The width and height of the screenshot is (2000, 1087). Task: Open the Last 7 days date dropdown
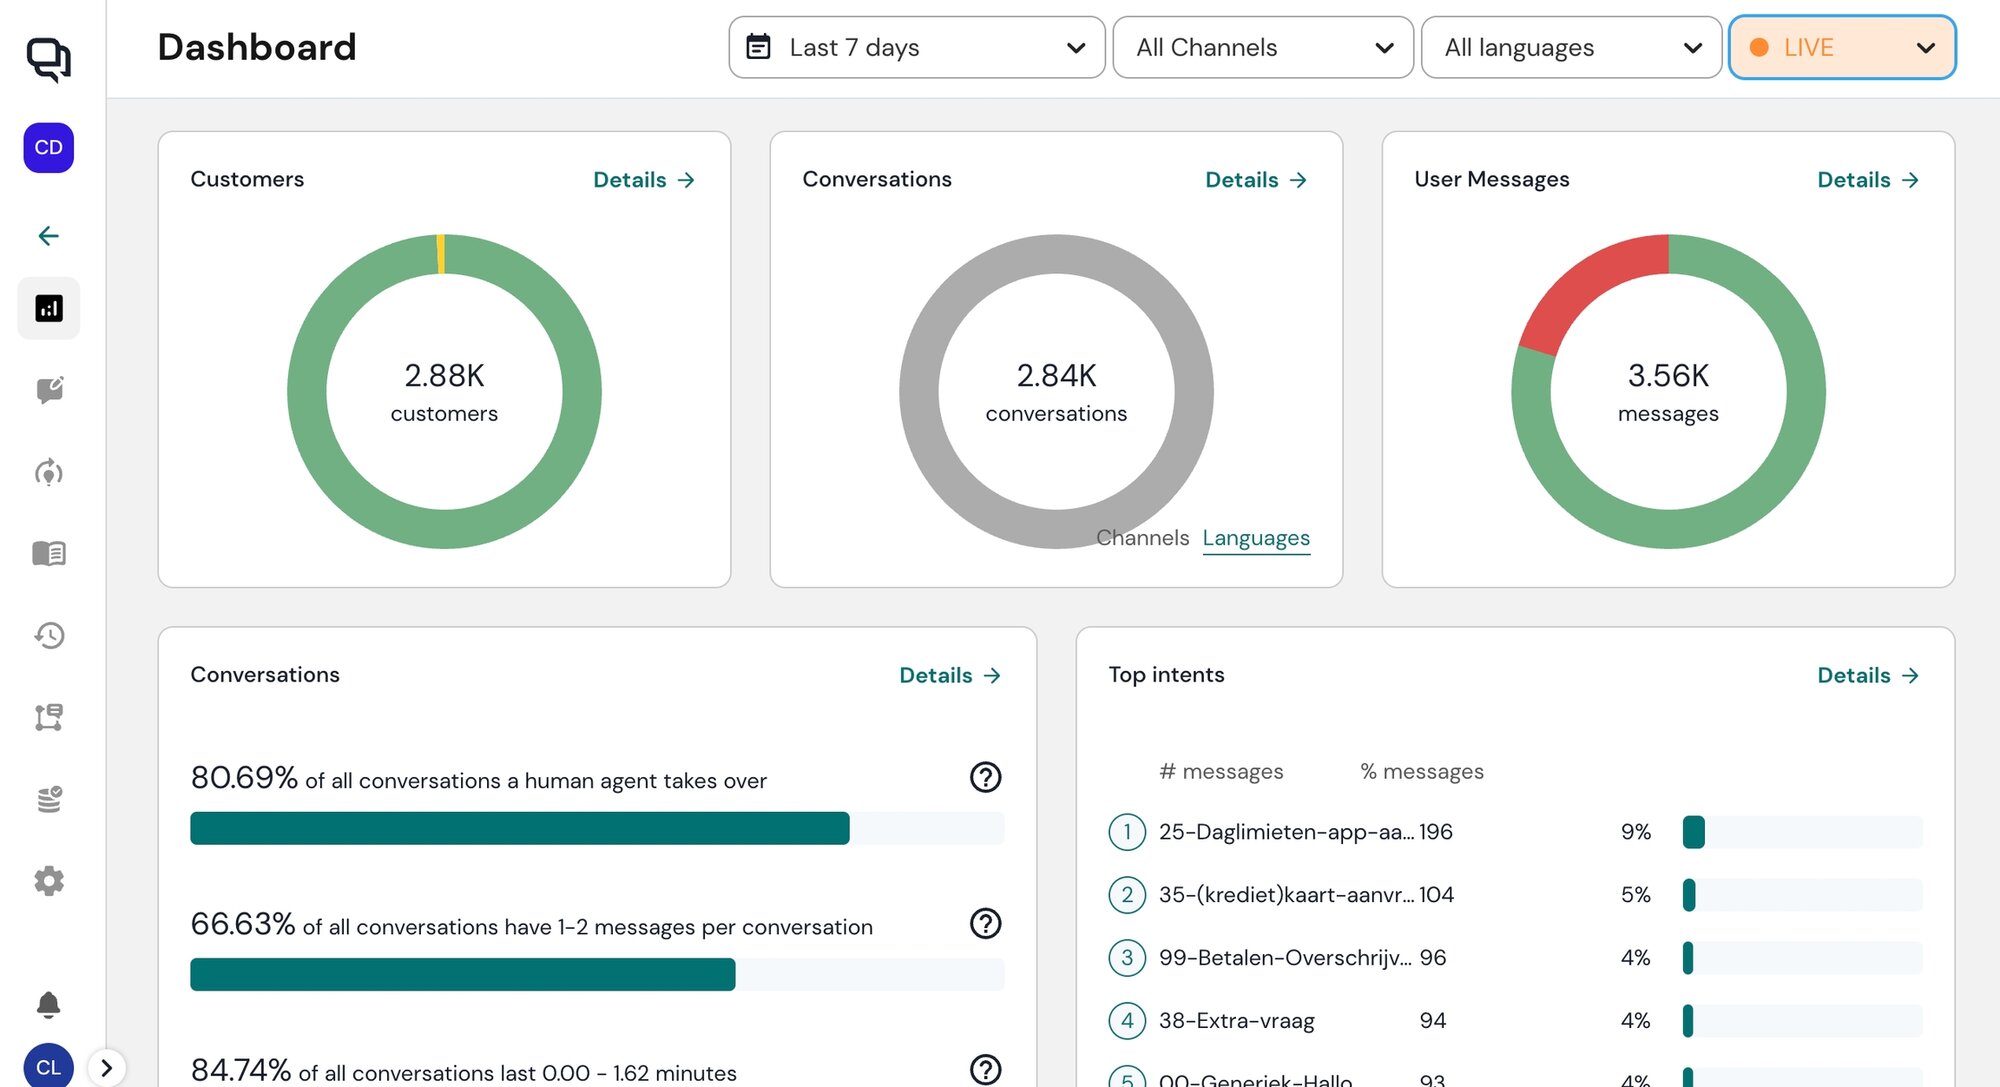916,47
